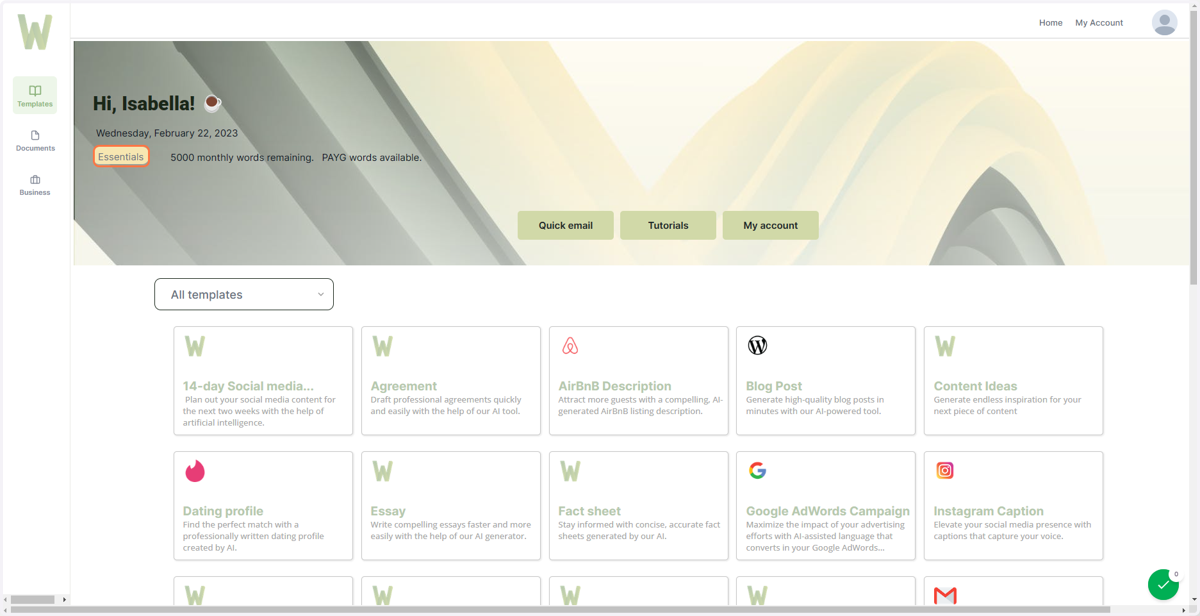
Task: Click the 'Hi, Isabella!' greeting
Action: (x=144, y=103)
